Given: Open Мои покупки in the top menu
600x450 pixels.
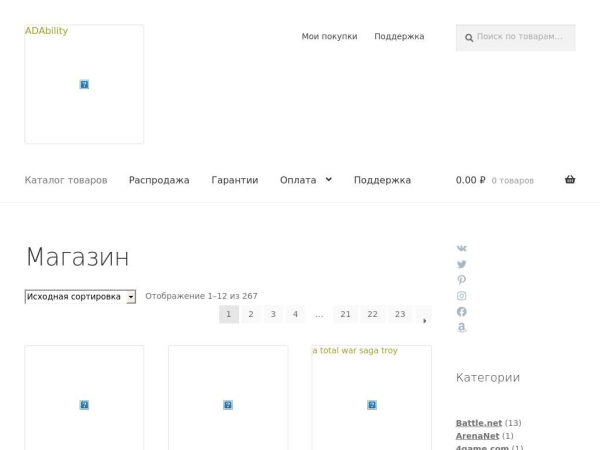Looking at the screenshot, I should pos(329,36).
